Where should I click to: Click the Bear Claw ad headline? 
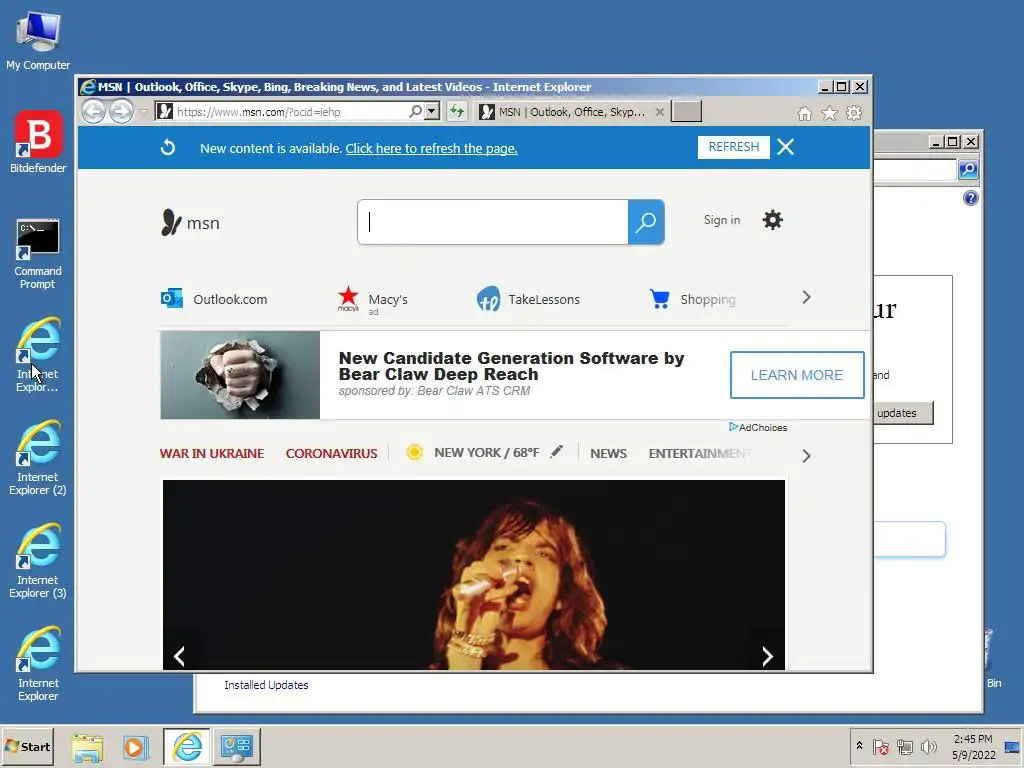tap(511, 366)
